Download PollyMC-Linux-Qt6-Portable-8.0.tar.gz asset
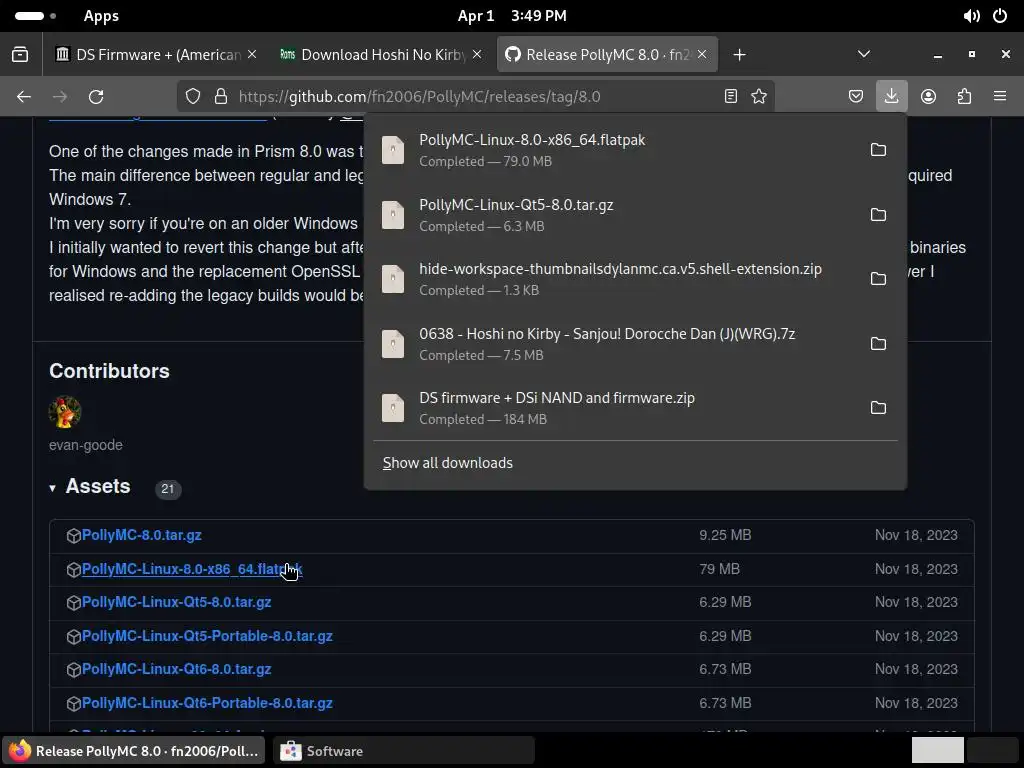The image size is (1024, 768). (x=207, y=703)
